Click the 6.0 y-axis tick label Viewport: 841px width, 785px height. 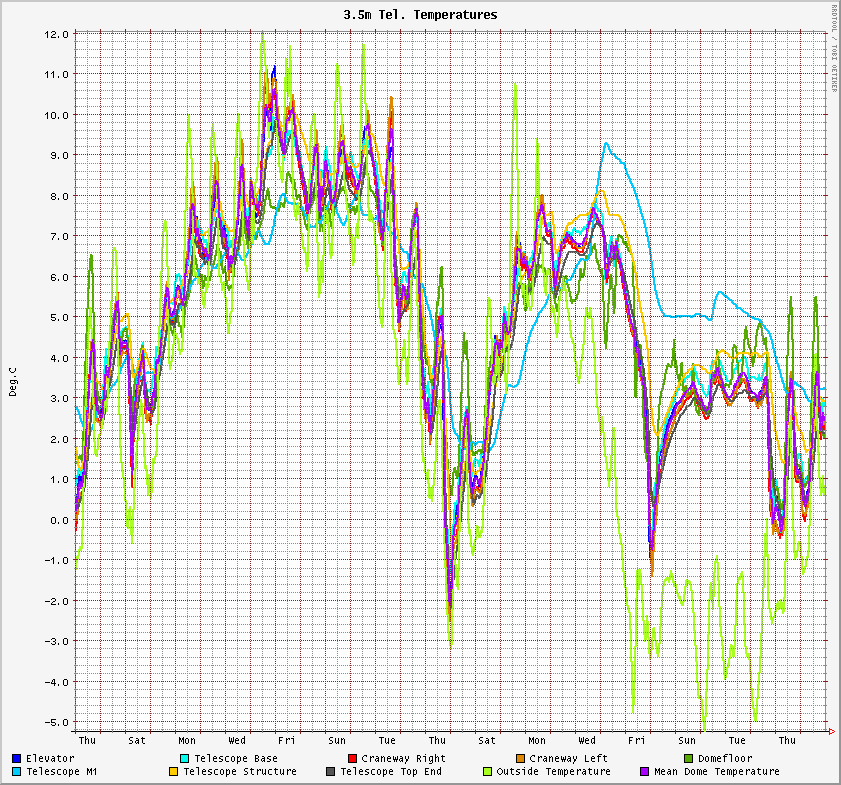tap(58, 277)
